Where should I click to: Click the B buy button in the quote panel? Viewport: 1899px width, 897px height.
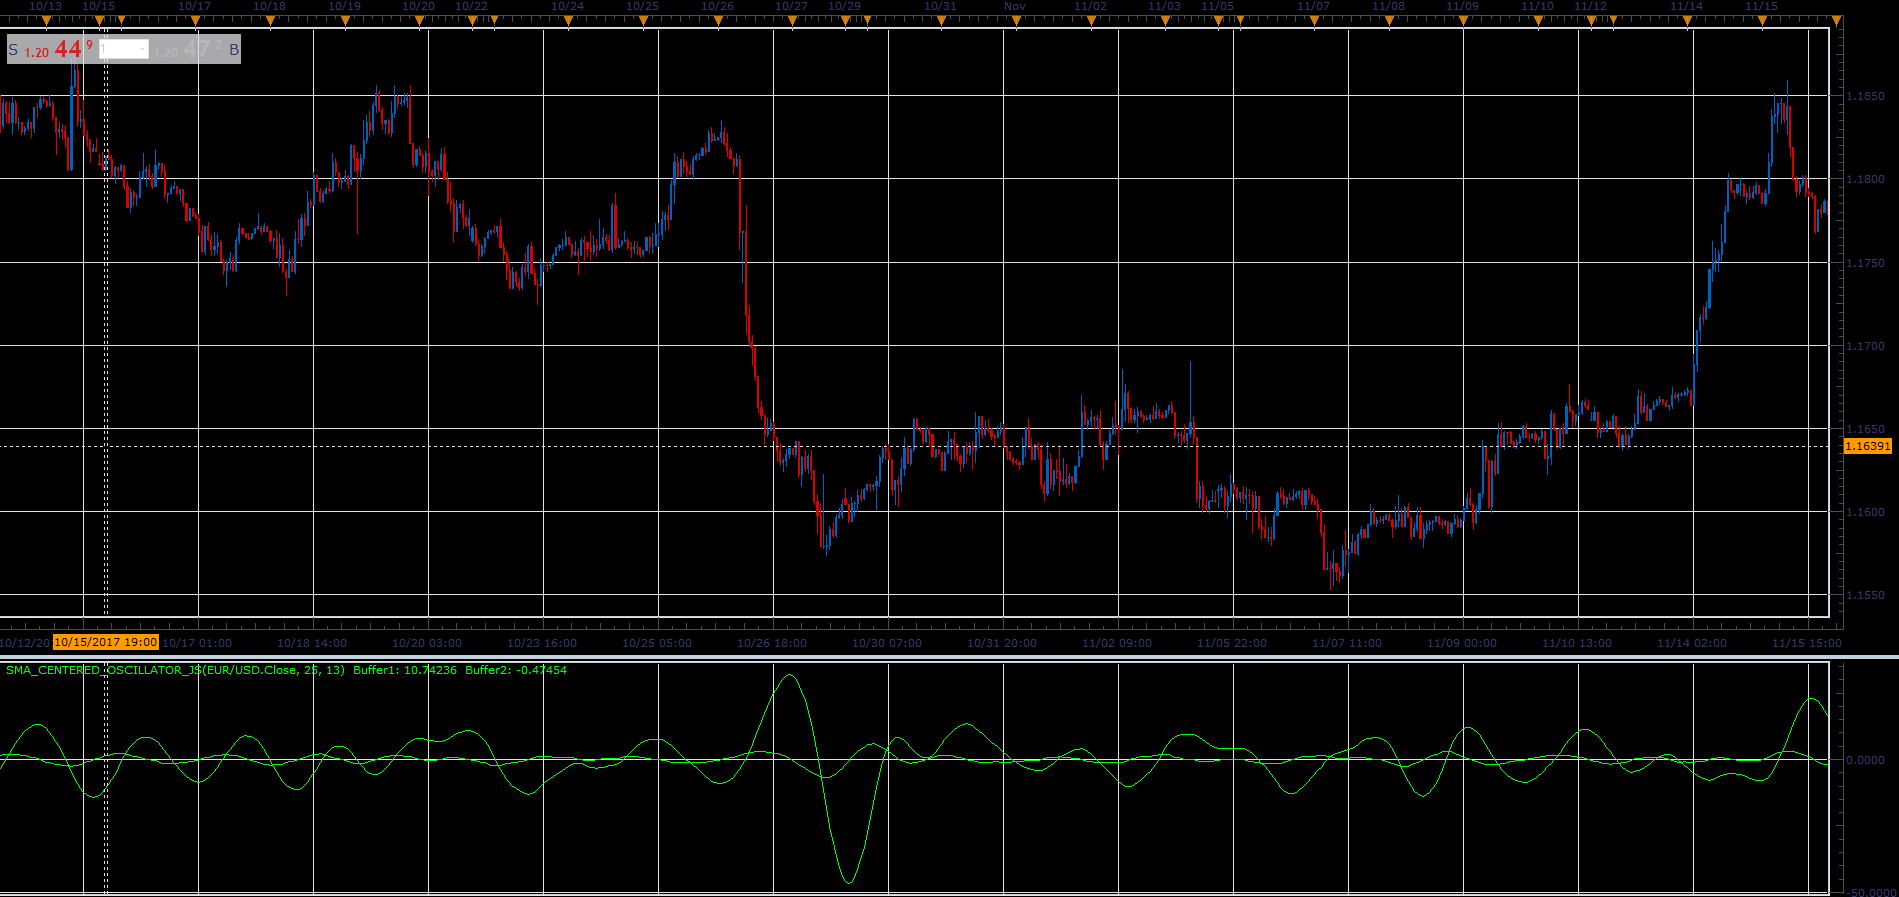pos(234,49)
